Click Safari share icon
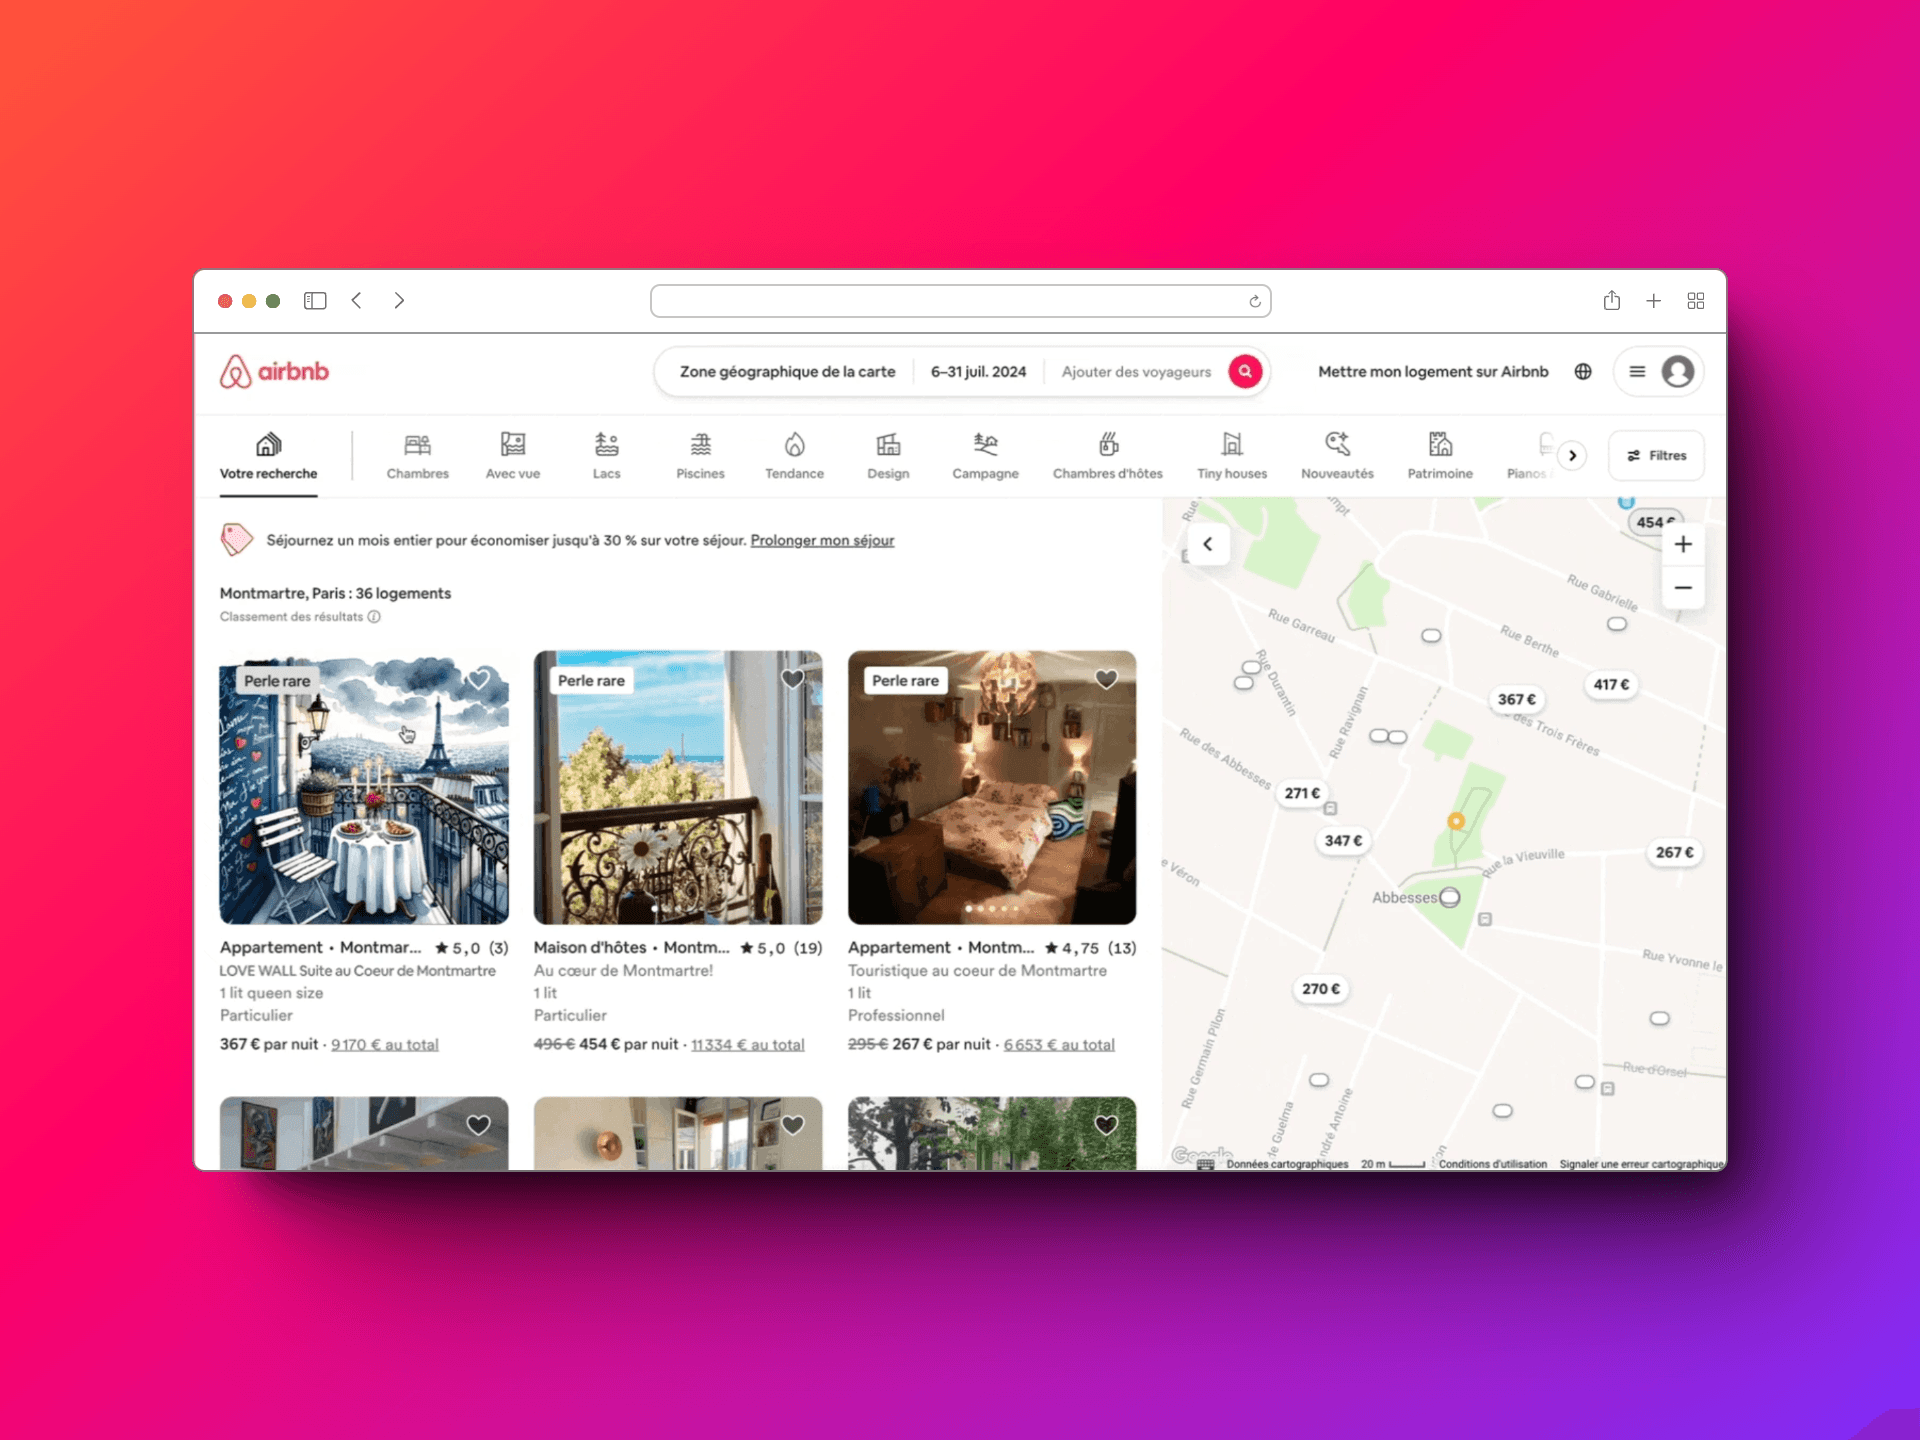1920x1440 pixels. pos(1611,301)
